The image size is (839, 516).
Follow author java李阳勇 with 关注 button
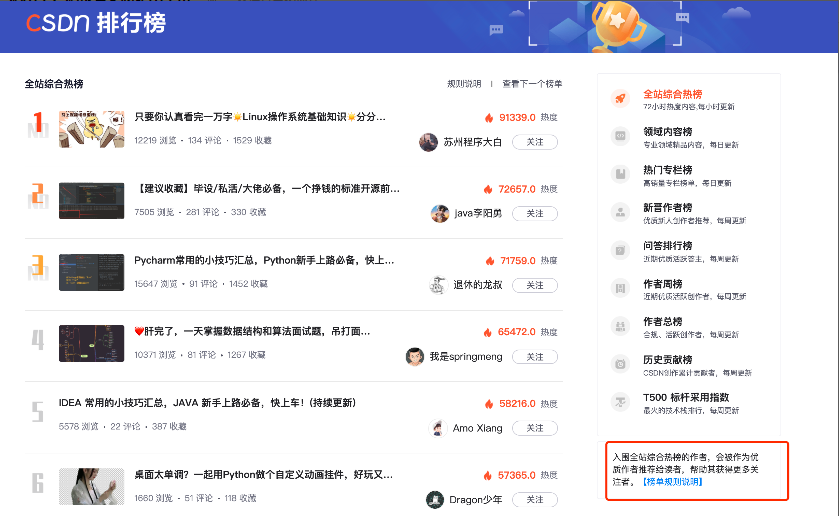pyautogui.click(x=535, y=214)
